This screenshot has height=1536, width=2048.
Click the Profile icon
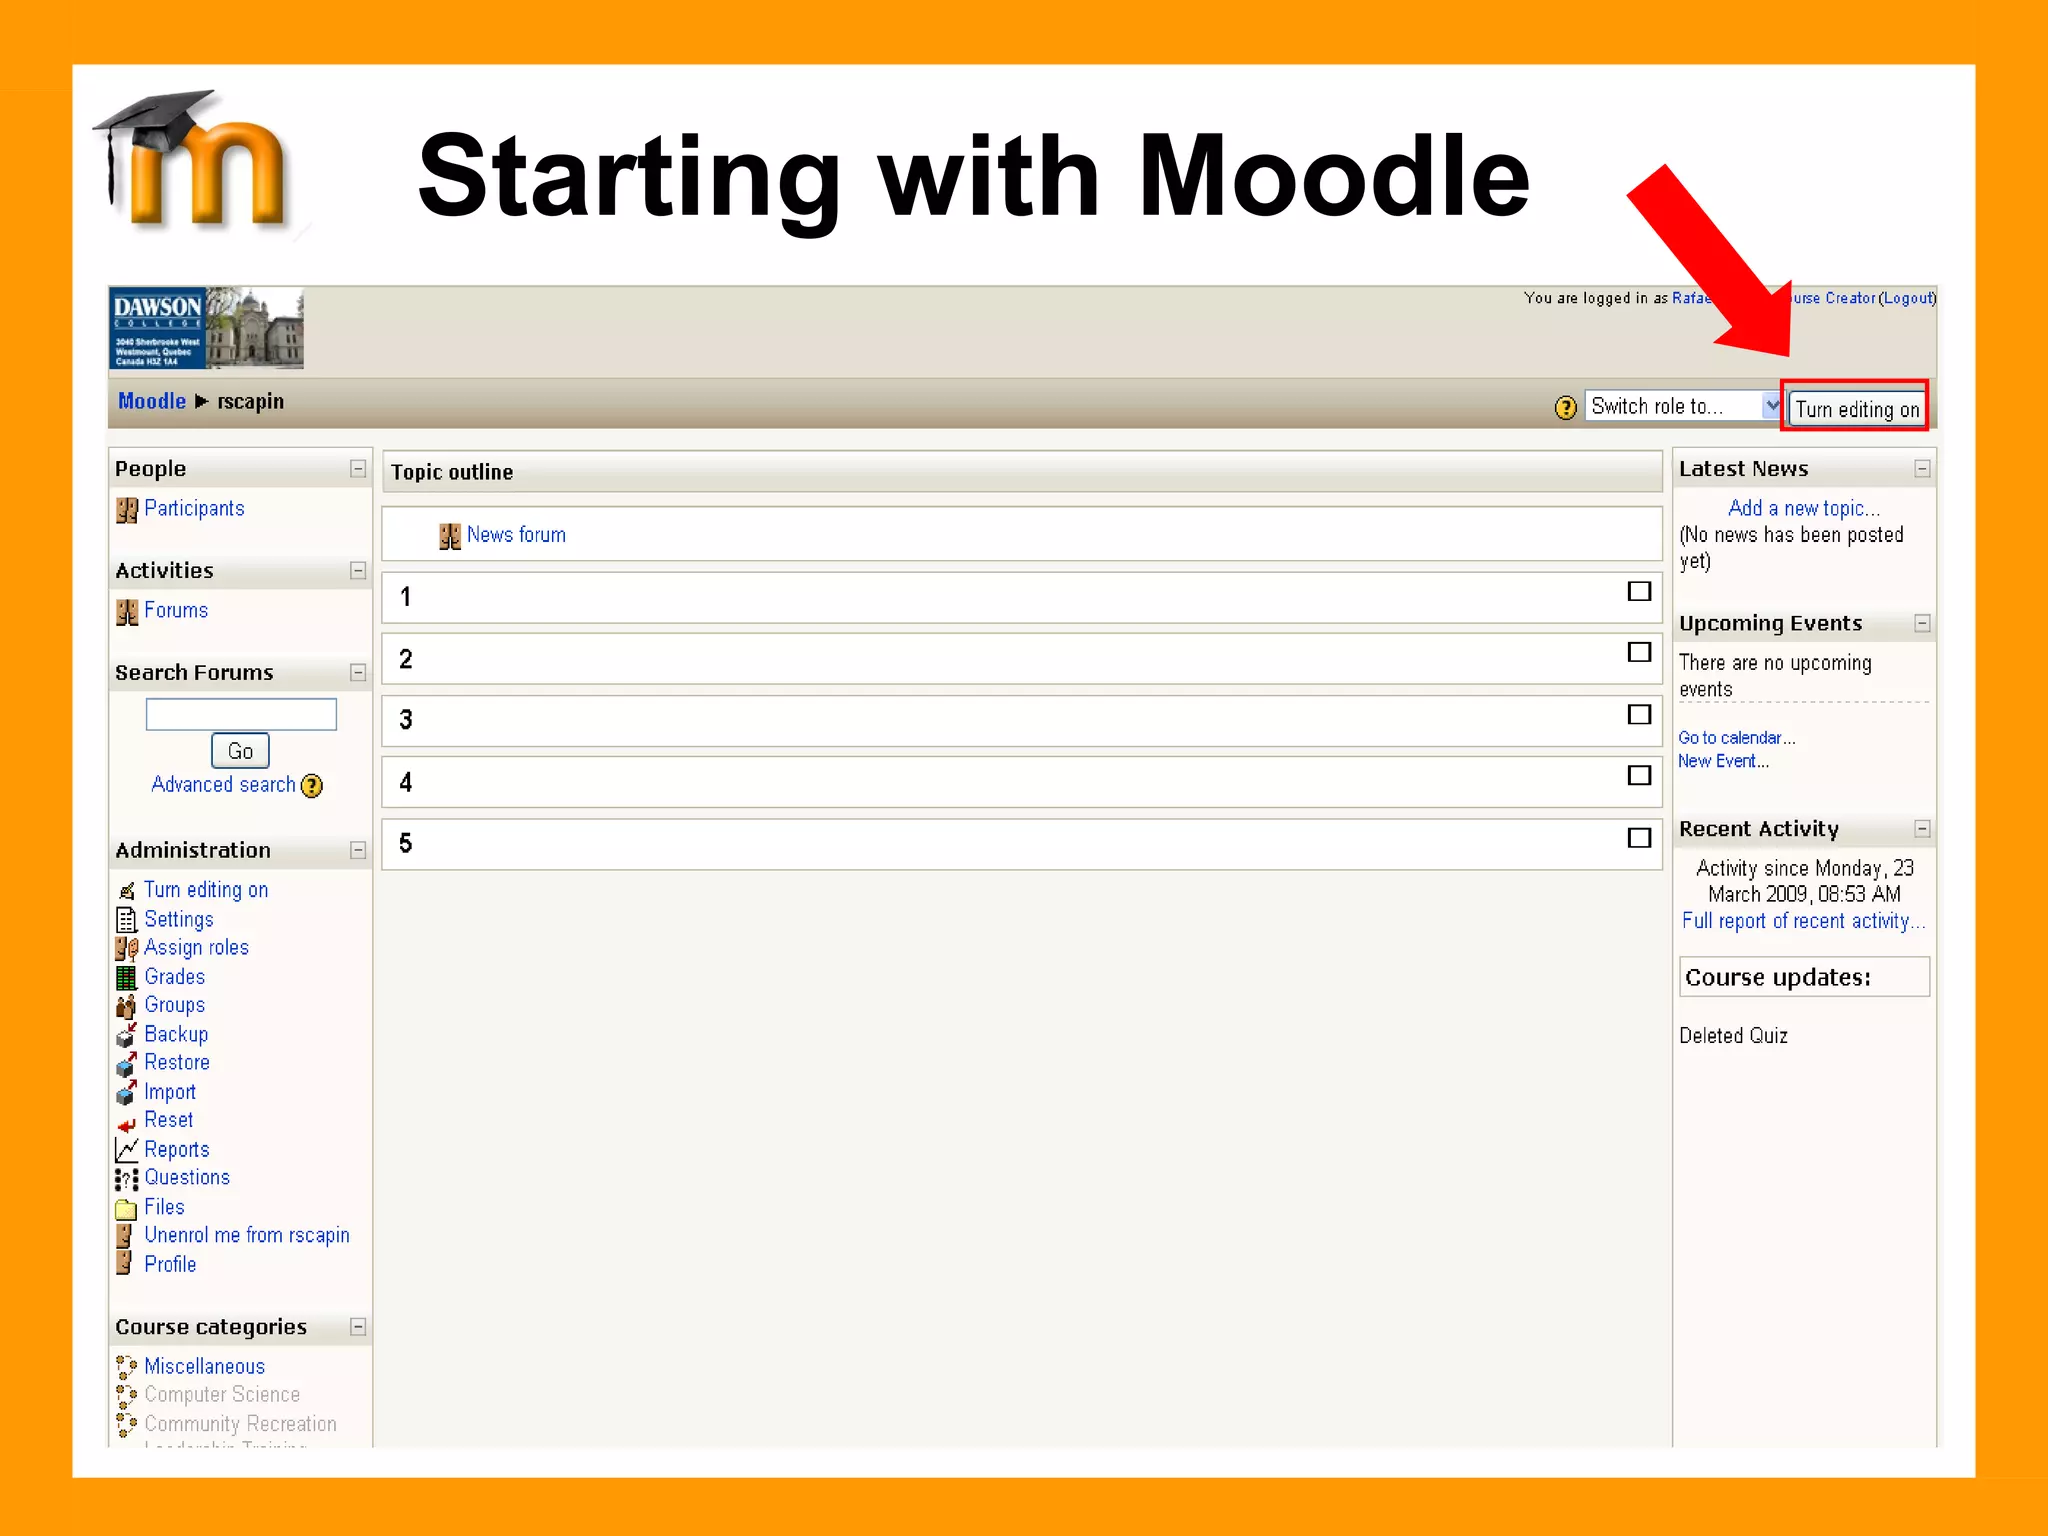(x=124, y=1263)
